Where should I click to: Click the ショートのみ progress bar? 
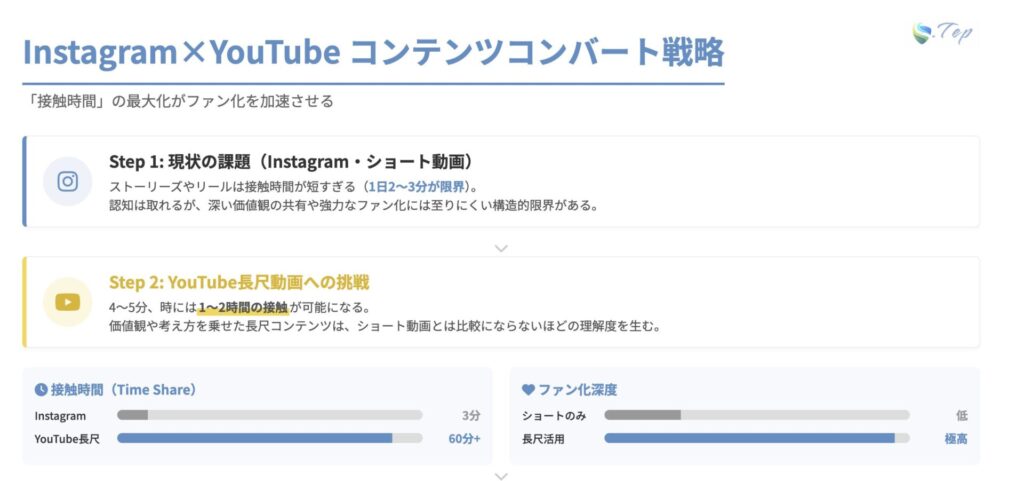click(756, 415)
